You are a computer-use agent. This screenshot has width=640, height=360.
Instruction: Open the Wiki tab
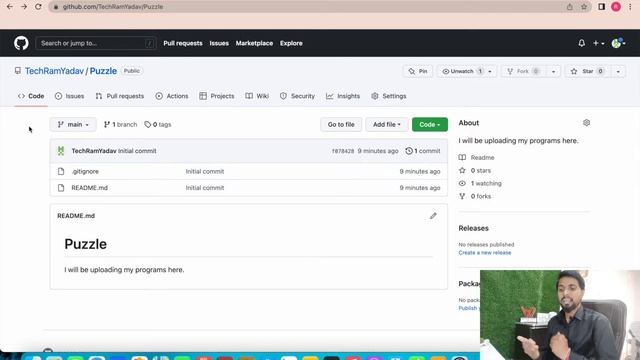(257, 96)
